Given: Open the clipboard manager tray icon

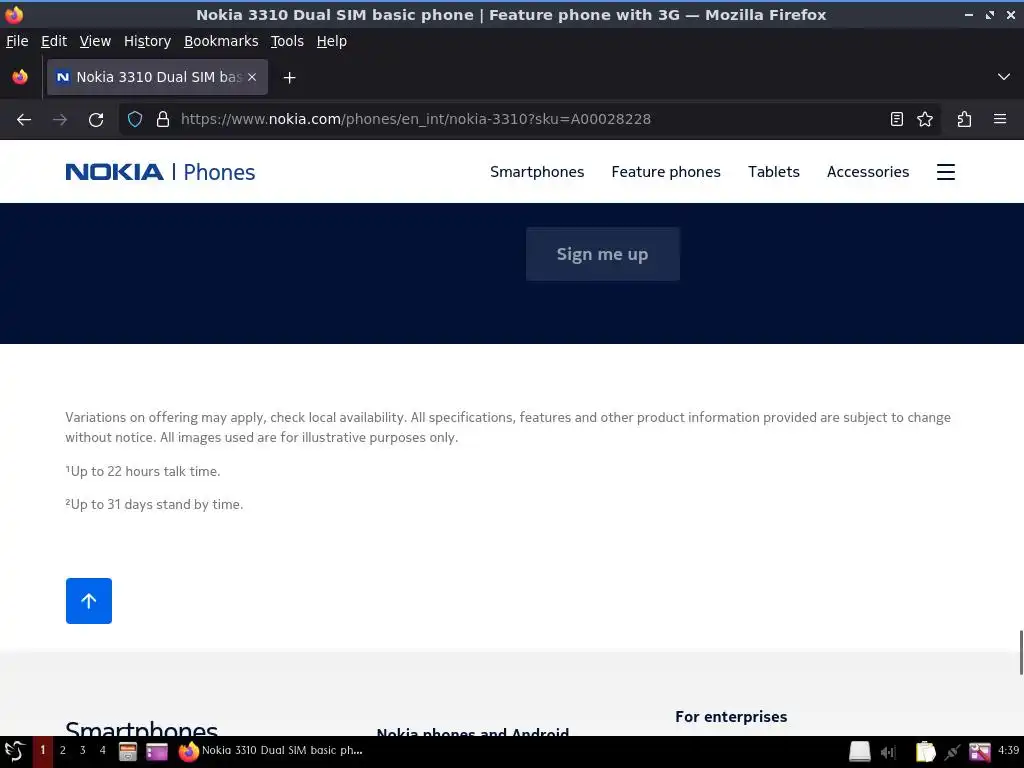Looking at the screenshot, I should (925, 752).
